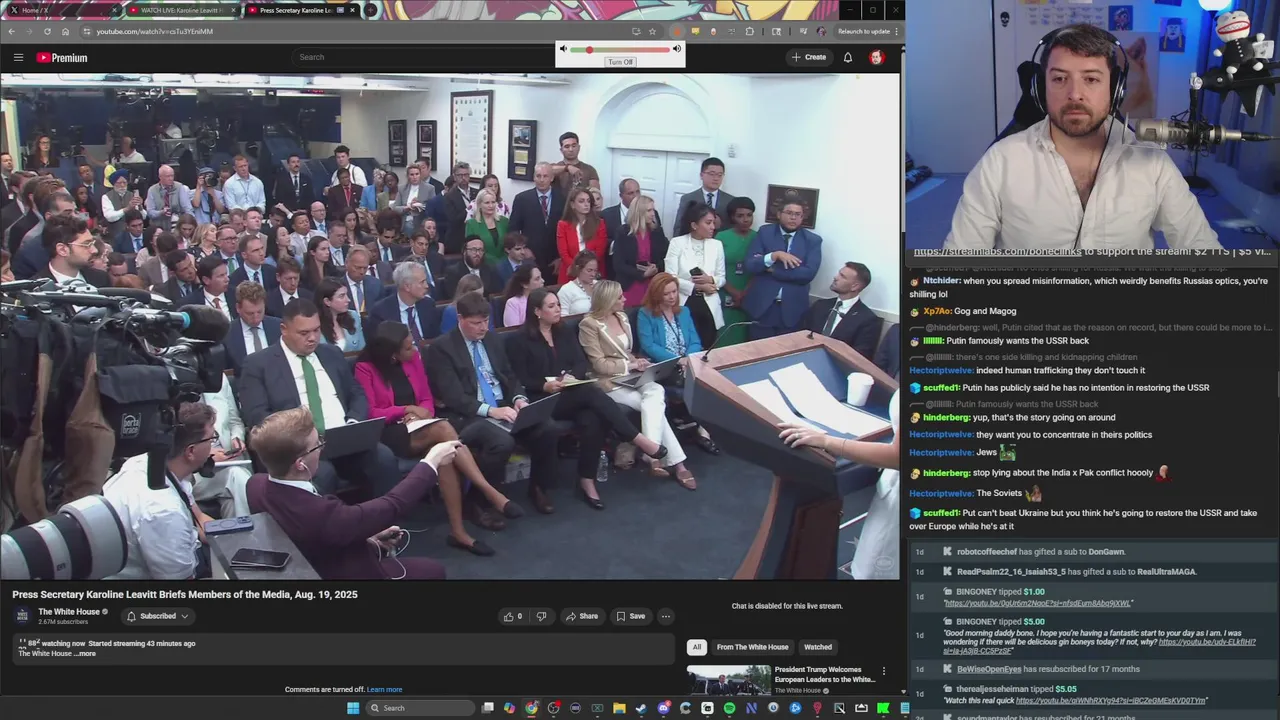Click the max volume speaker icon in popup

(677, 49)
